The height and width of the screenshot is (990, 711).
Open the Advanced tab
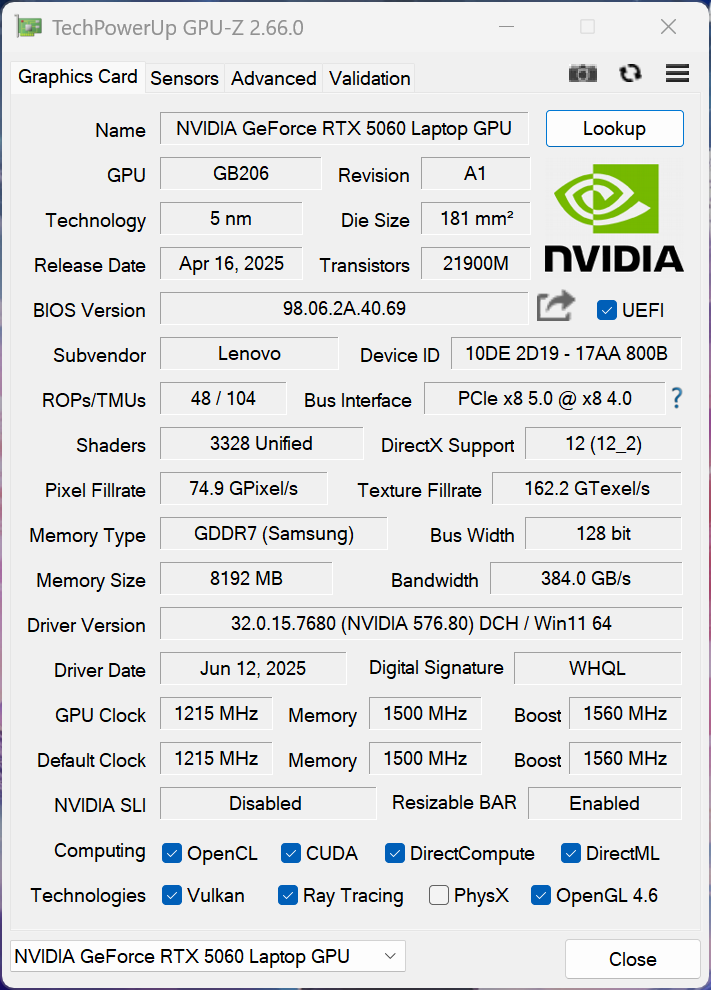tap(273, 78)
